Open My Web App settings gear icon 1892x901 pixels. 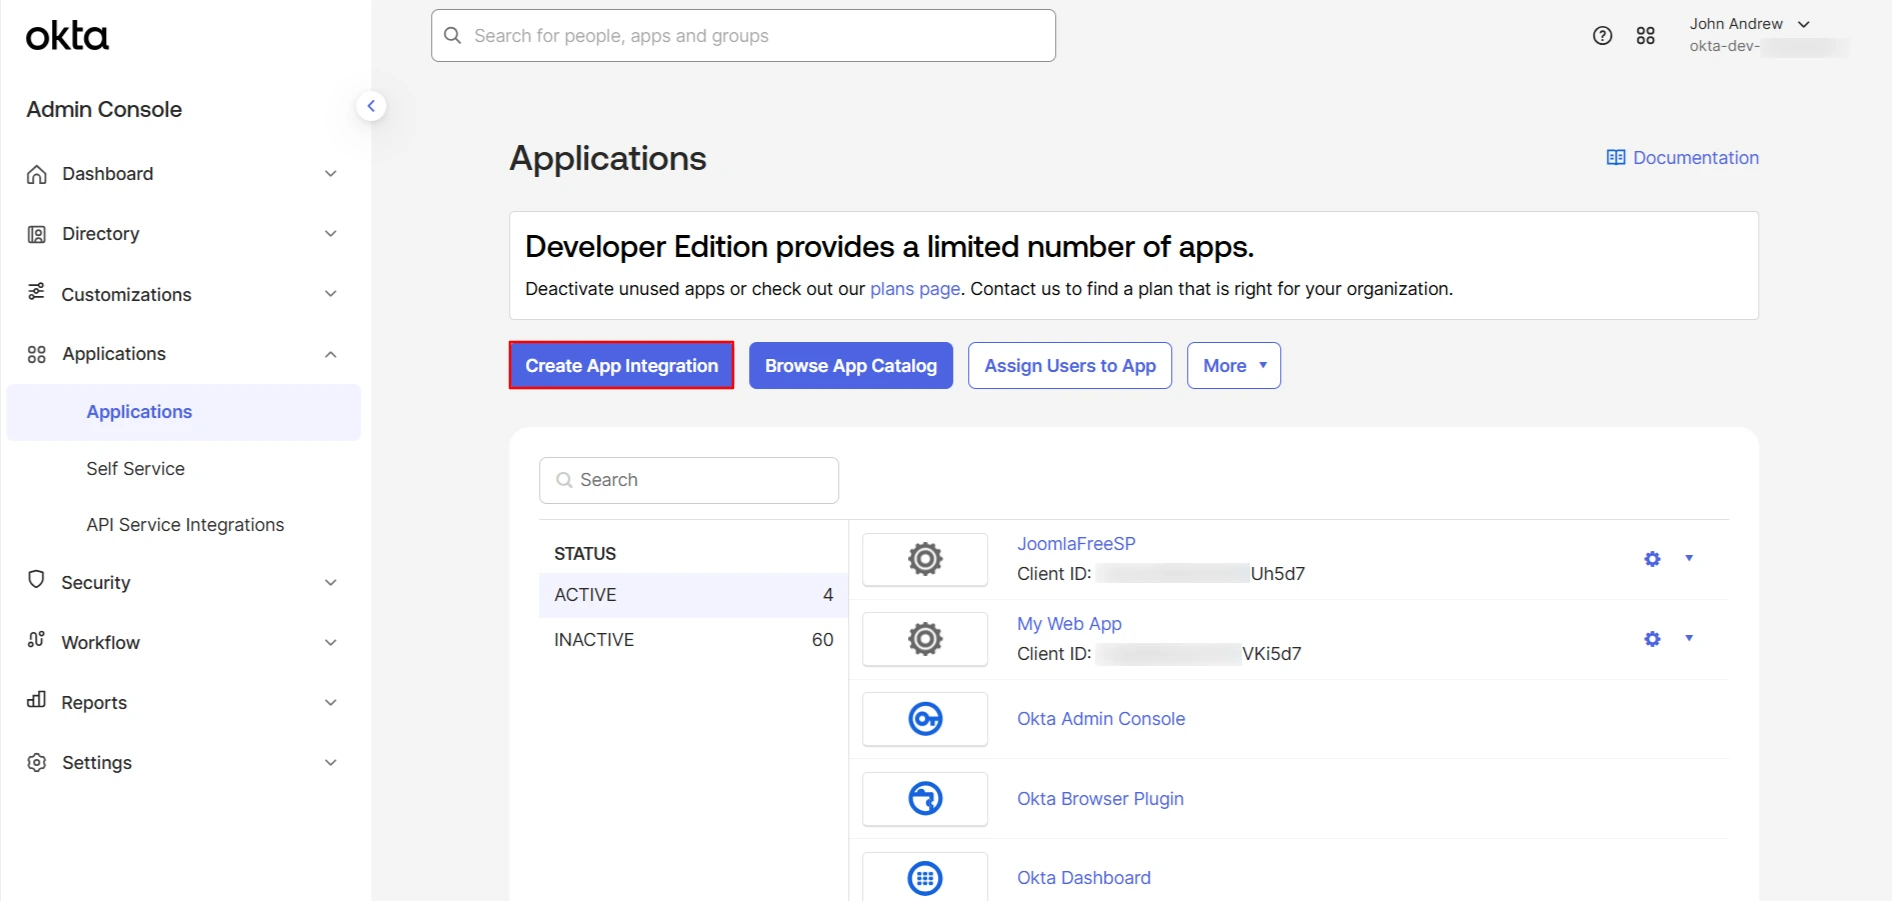pyautogui.click(x=1652, y=639)
